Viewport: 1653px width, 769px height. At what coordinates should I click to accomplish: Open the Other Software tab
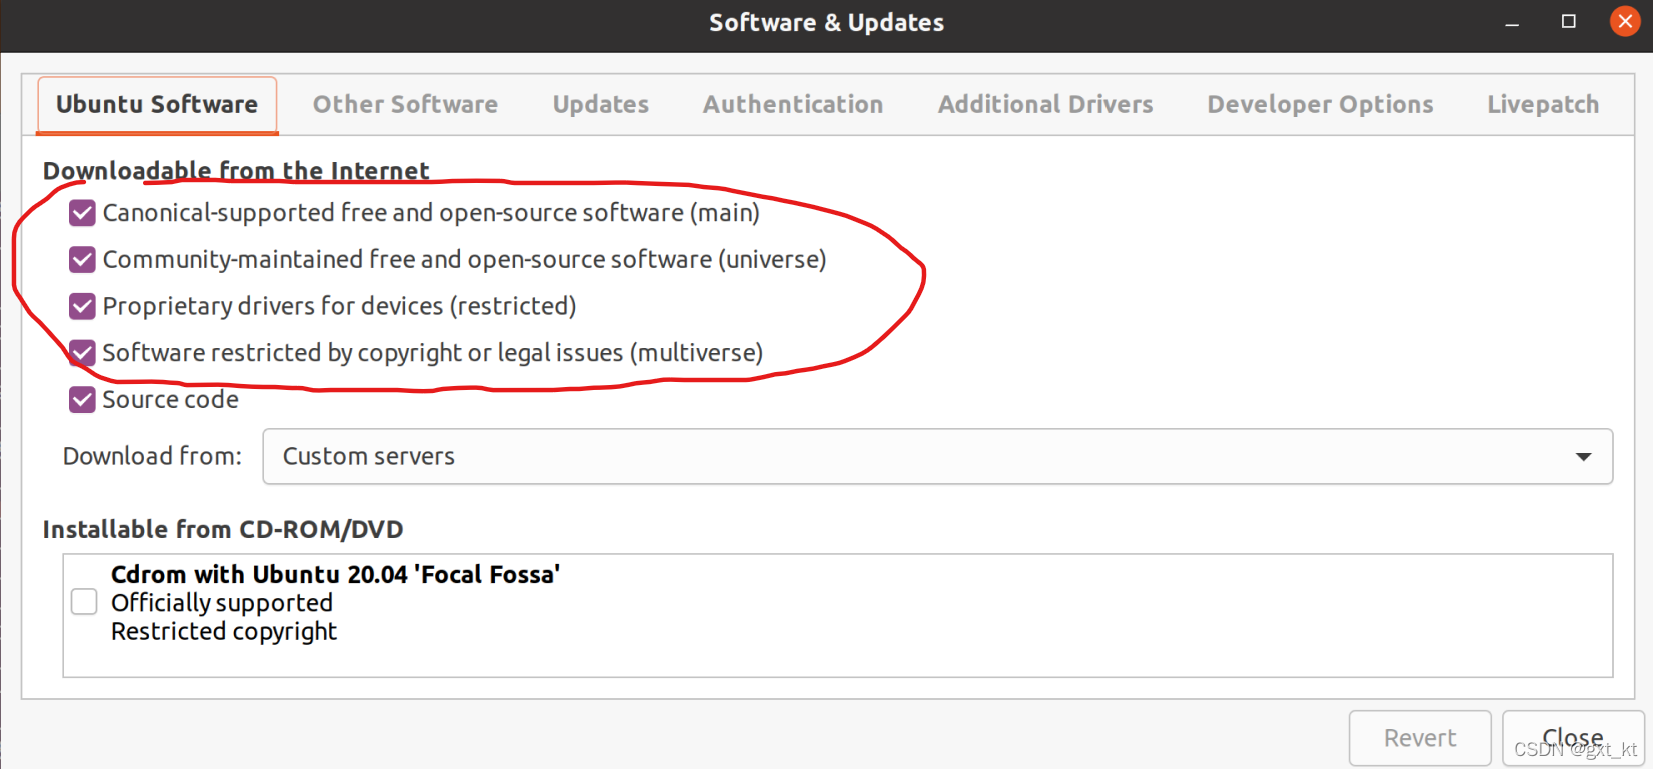click(x=405, y=105)
